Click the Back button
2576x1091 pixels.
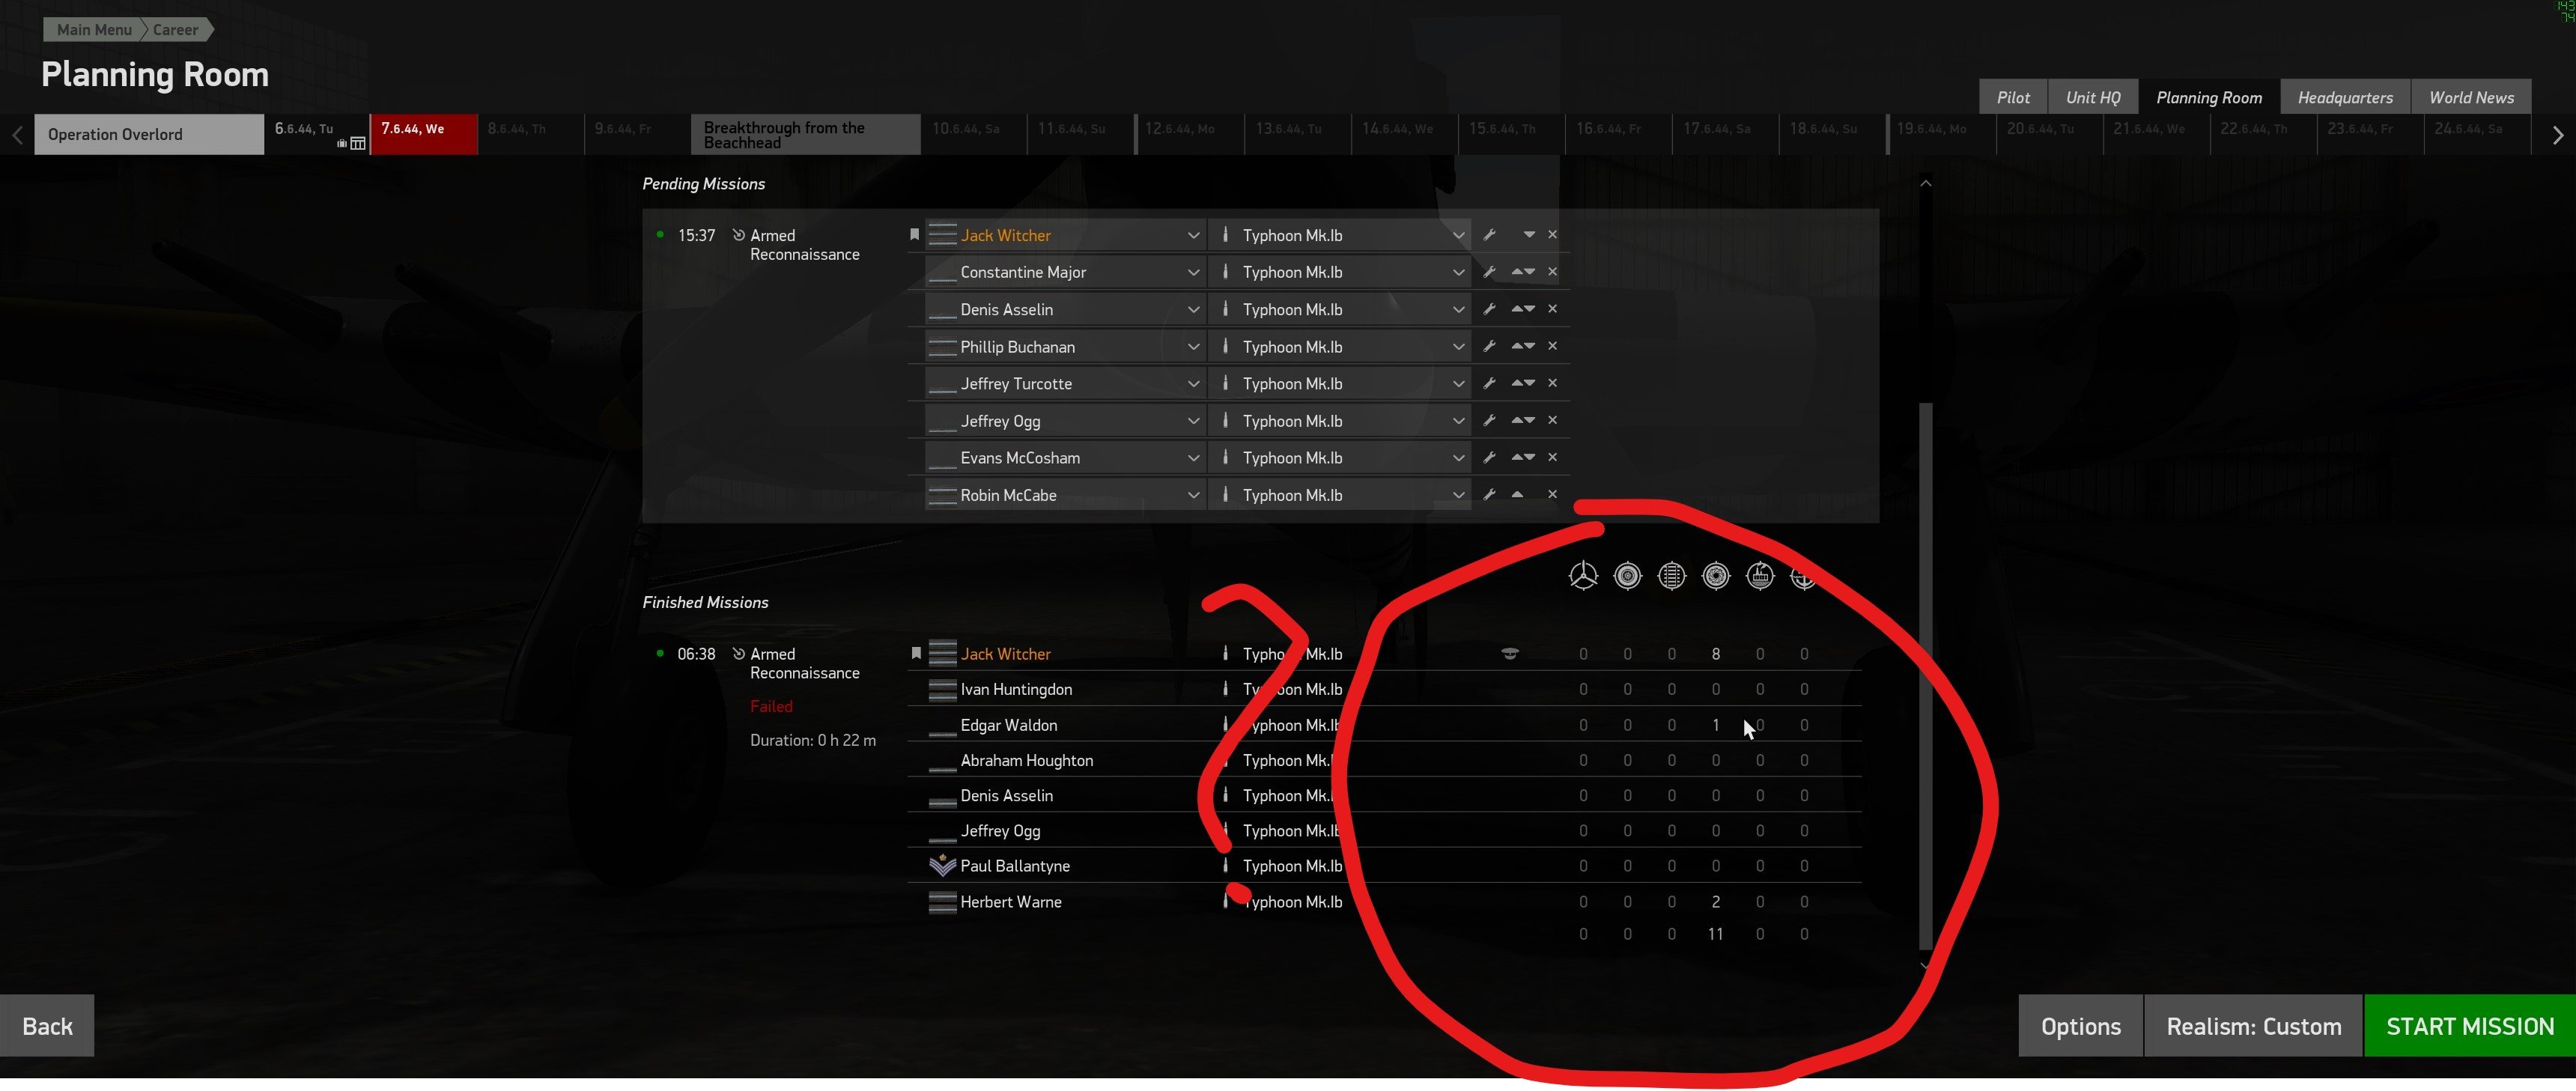click(47, 1026)
